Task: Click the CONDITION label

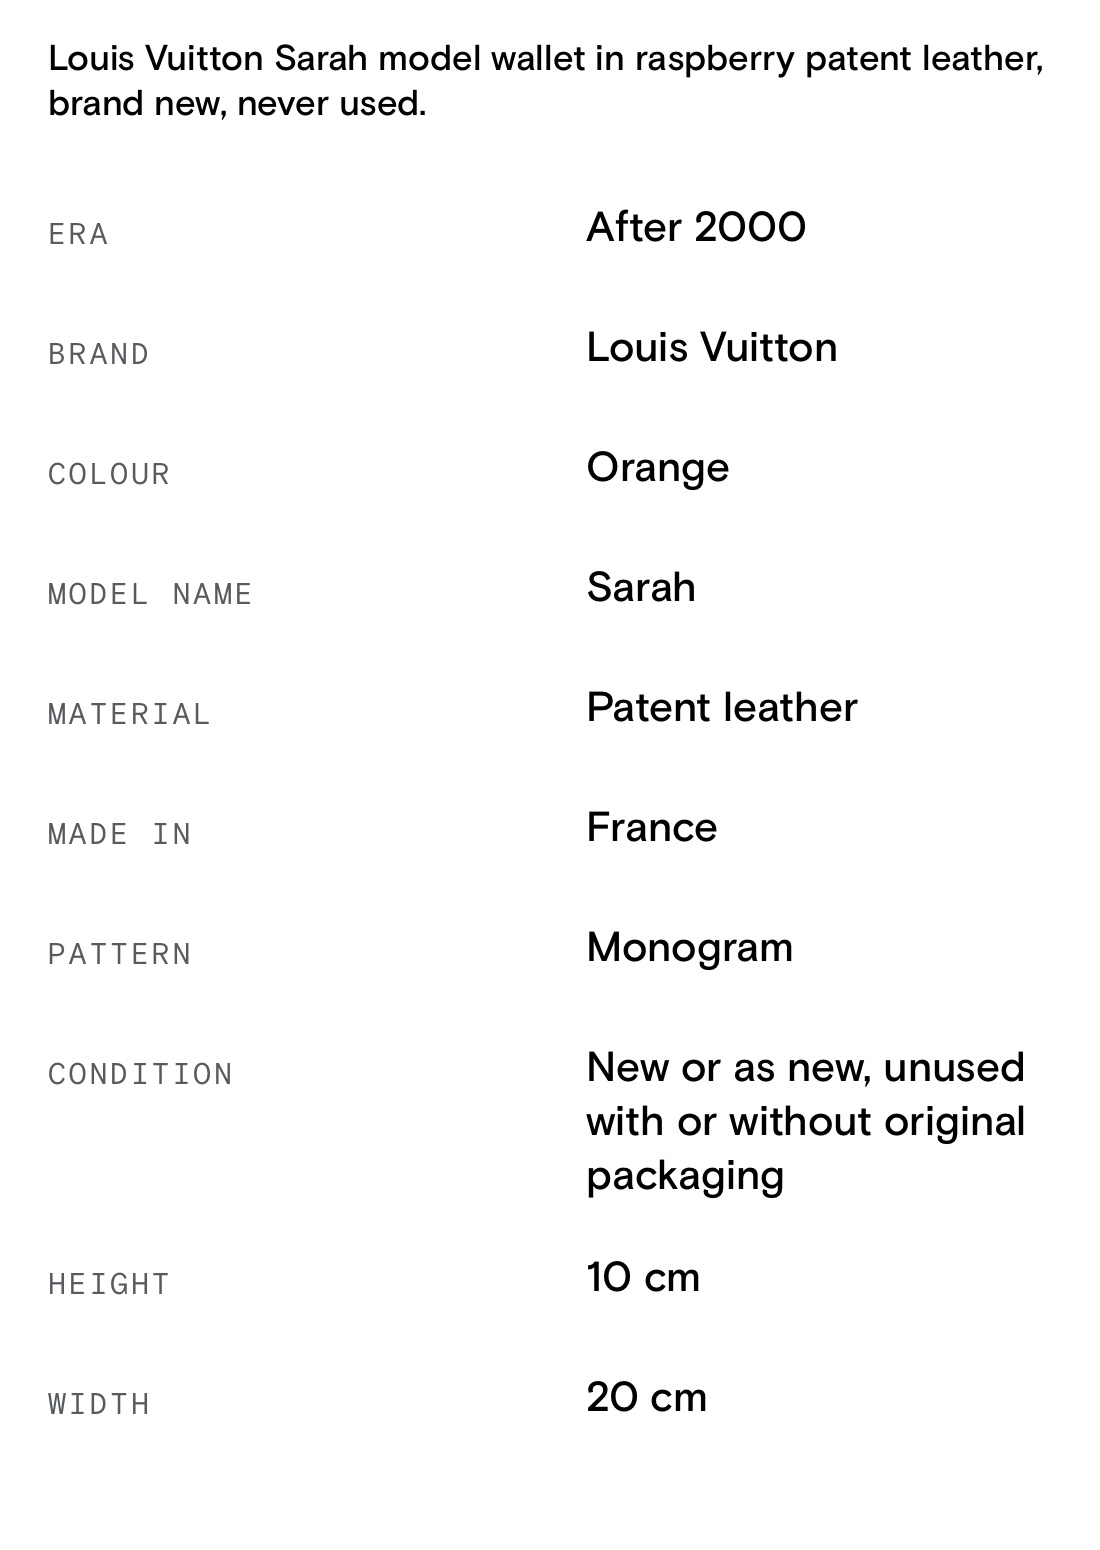Action: click(140, 1074)
